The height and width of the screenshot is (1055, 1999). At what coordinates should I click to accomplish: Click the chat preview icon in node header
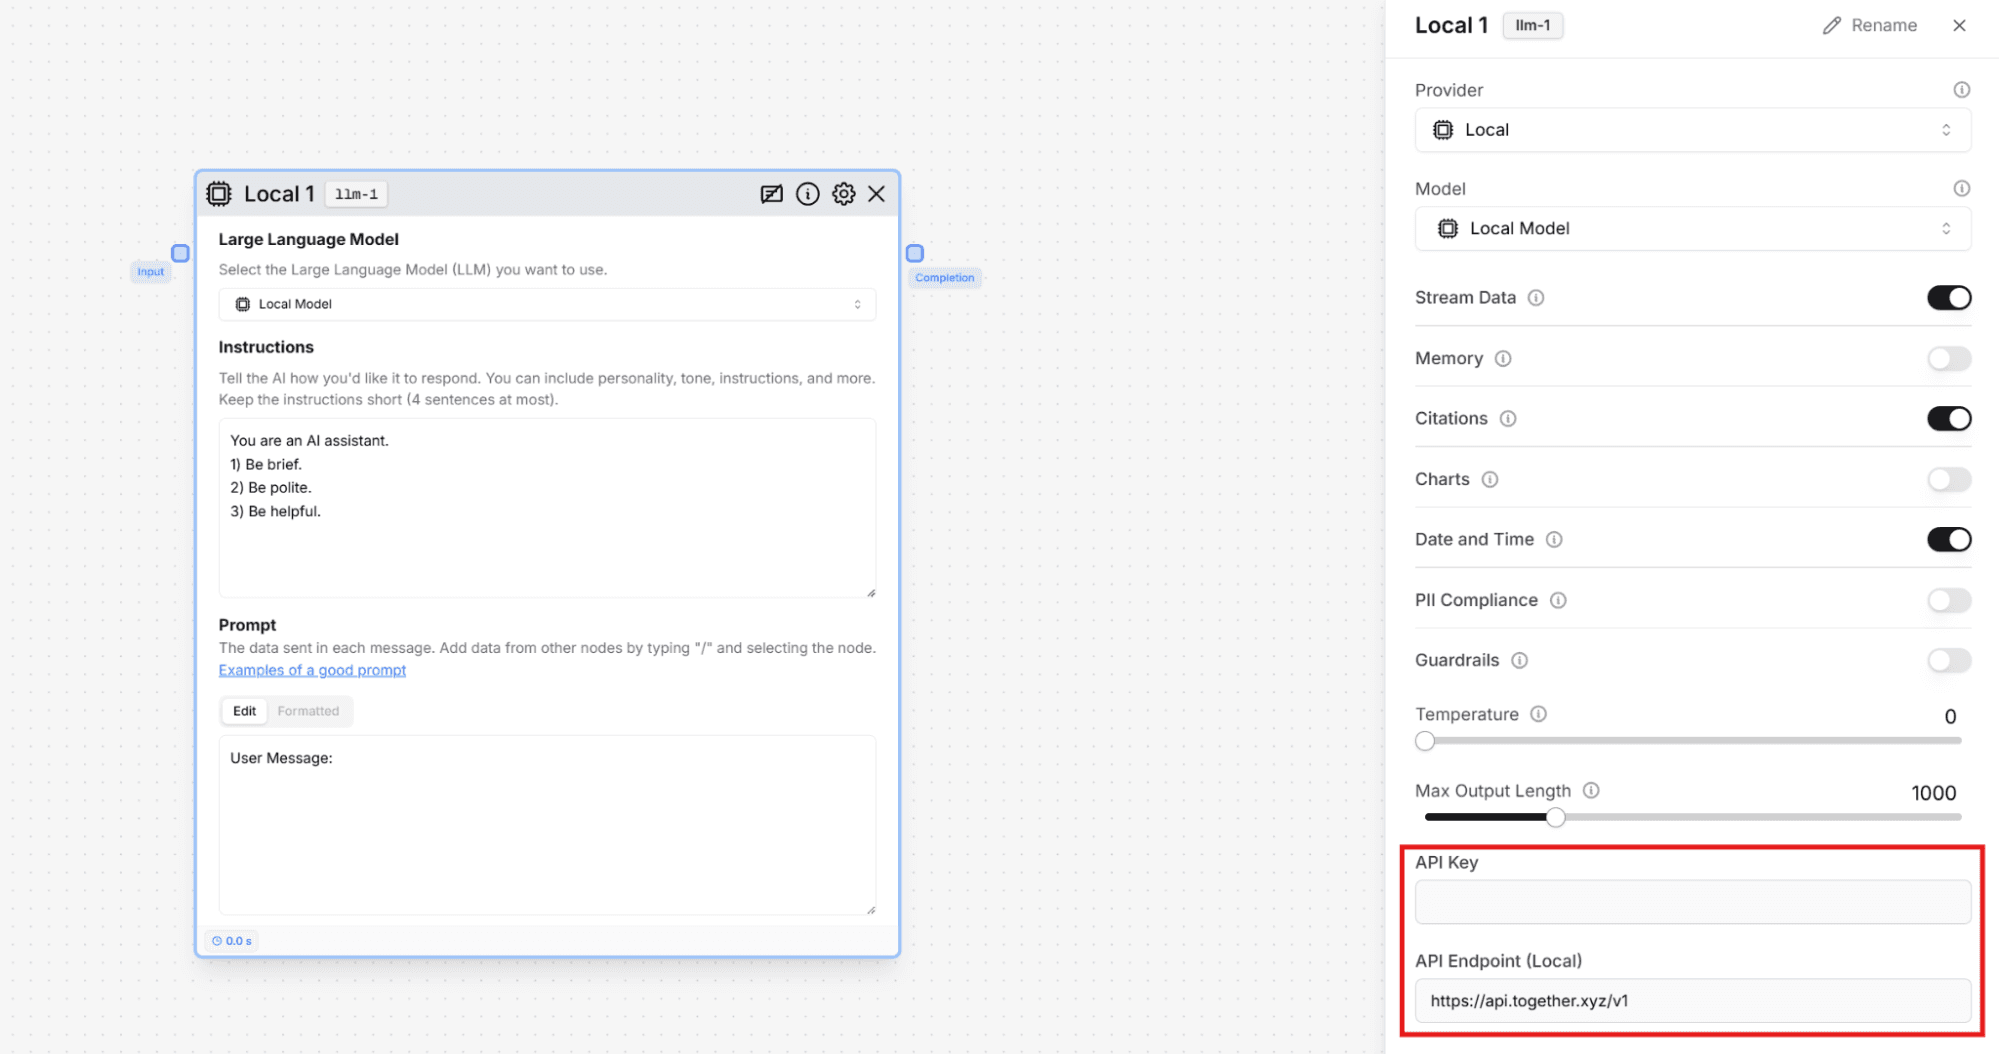tap(771, 194)
